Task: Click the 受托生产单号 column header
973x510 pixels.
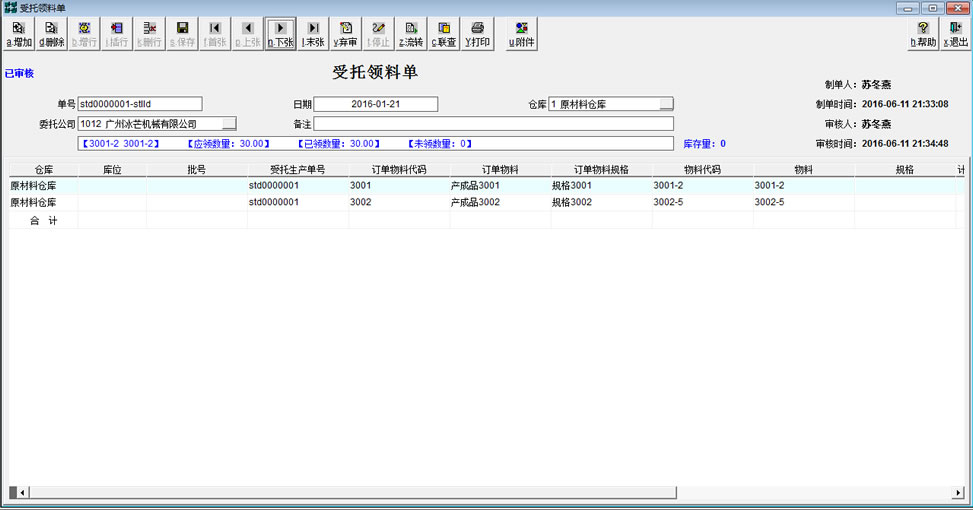Action: tap(298, 169)
